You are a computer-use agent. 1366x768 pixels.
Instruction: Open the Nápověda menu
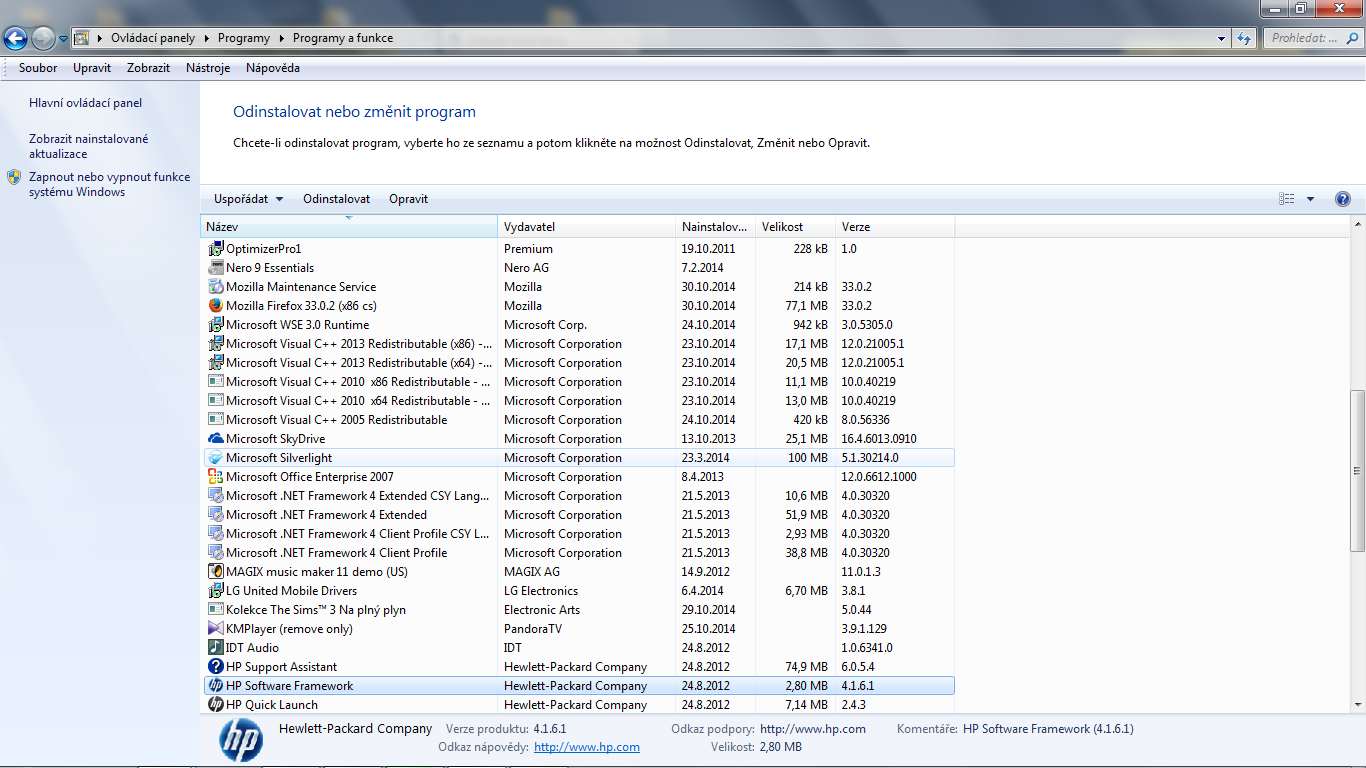coord(273,68)
